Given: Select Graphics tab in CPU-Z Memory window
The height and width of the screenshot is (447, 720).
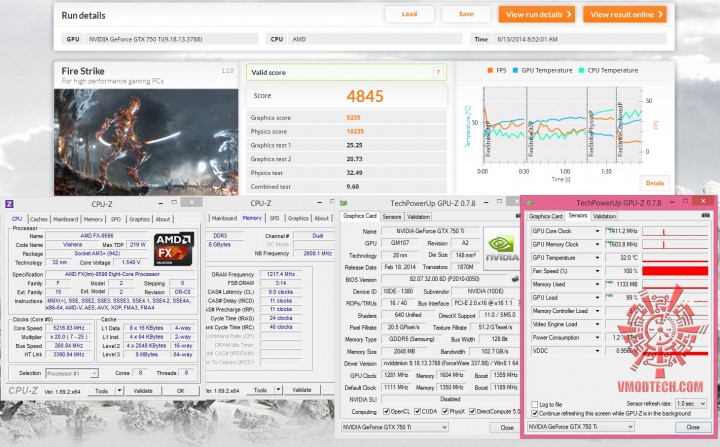Looking at the screenshot, I should click(298, 218).
